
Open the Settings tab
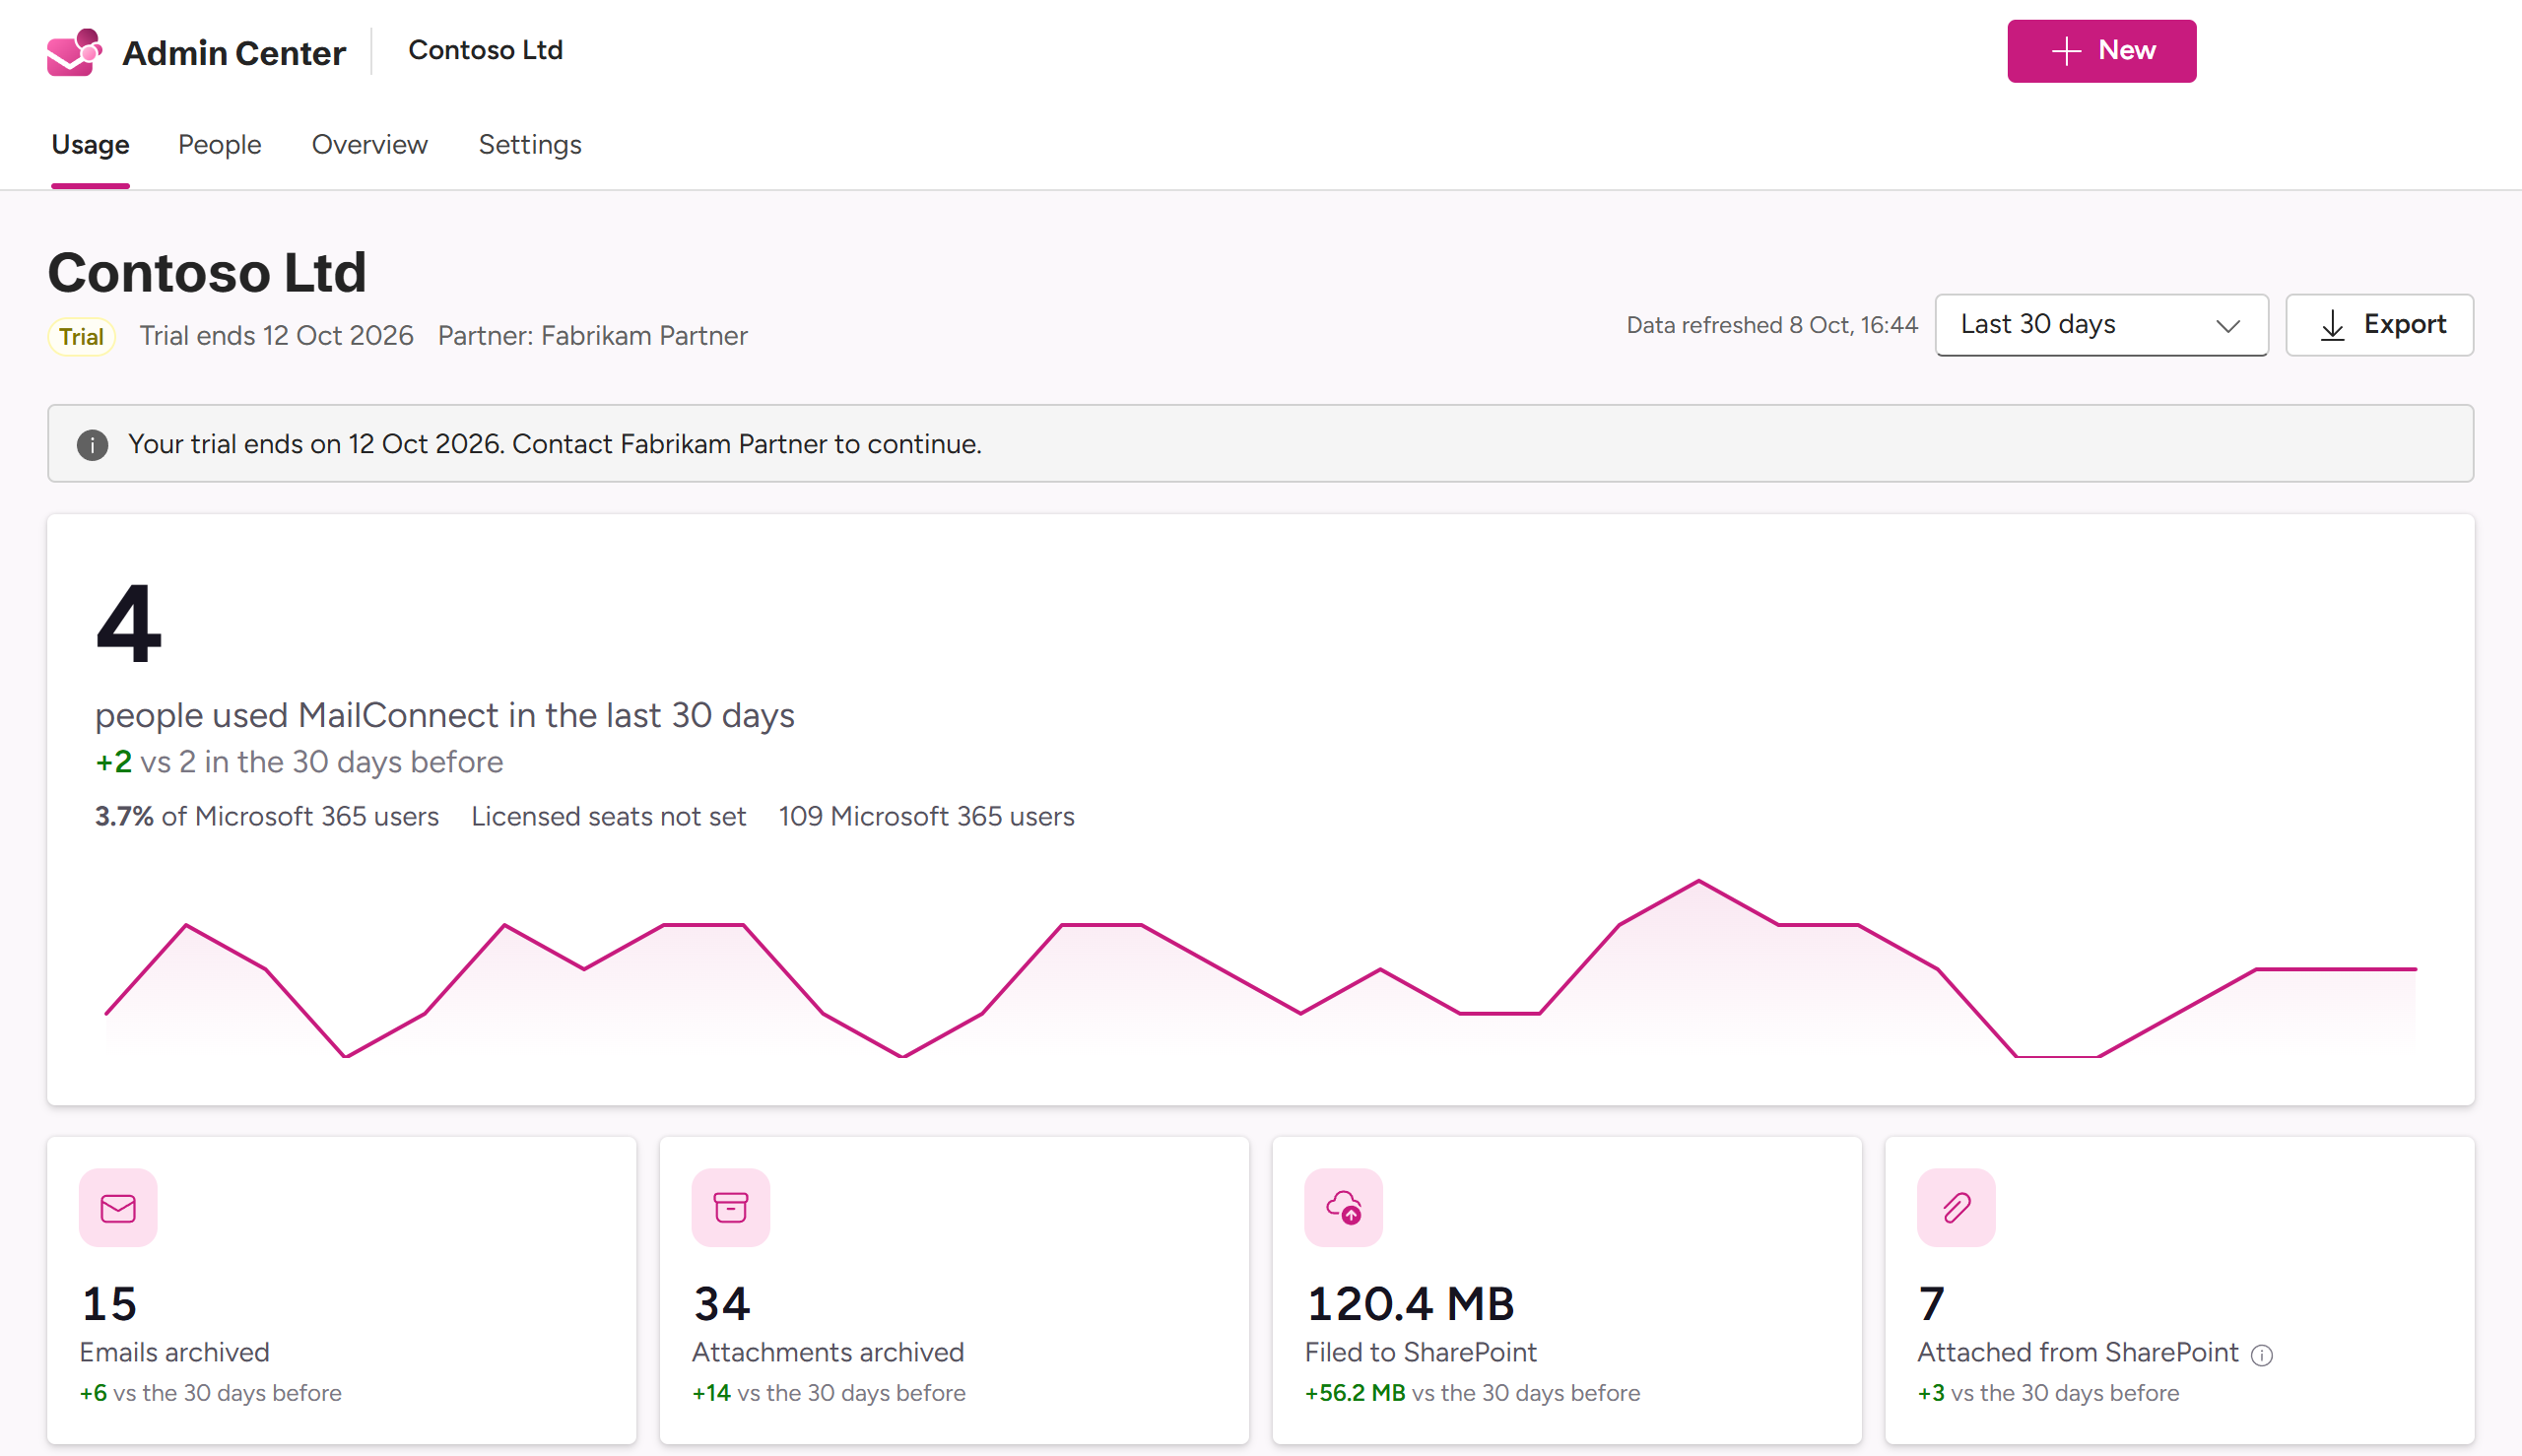pos(530,145)
